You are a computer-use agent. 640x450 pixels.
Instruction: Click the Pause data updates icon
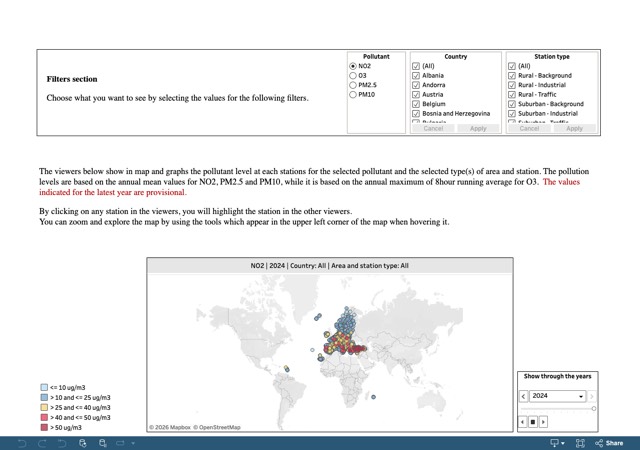[102, 443]
